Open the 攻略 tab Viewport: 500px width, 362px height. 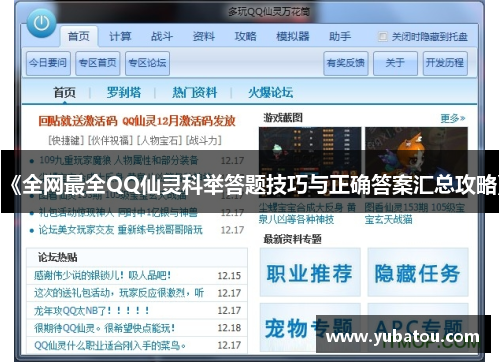pos(246,36)
